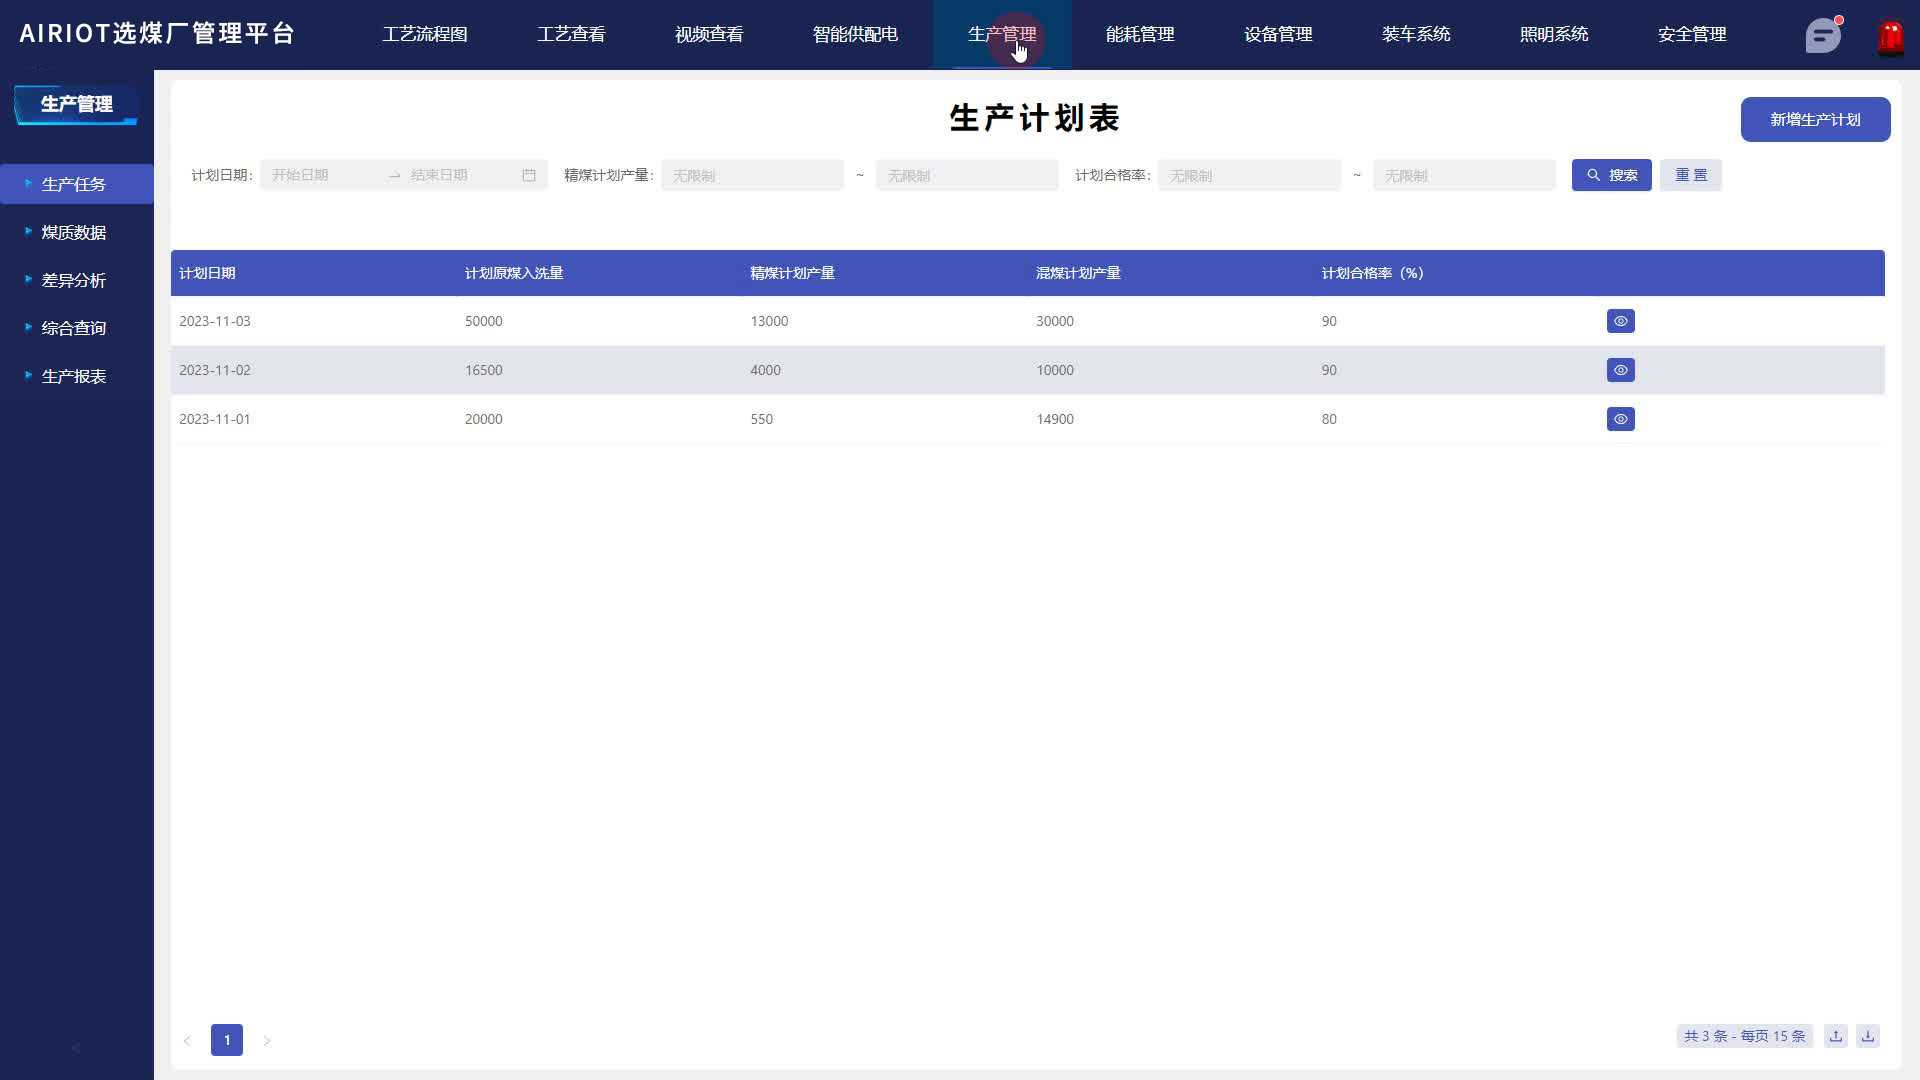Screen dimensions: 1920x1080
Task: Click the red alarm siren icon
Action: (1890, 37)
